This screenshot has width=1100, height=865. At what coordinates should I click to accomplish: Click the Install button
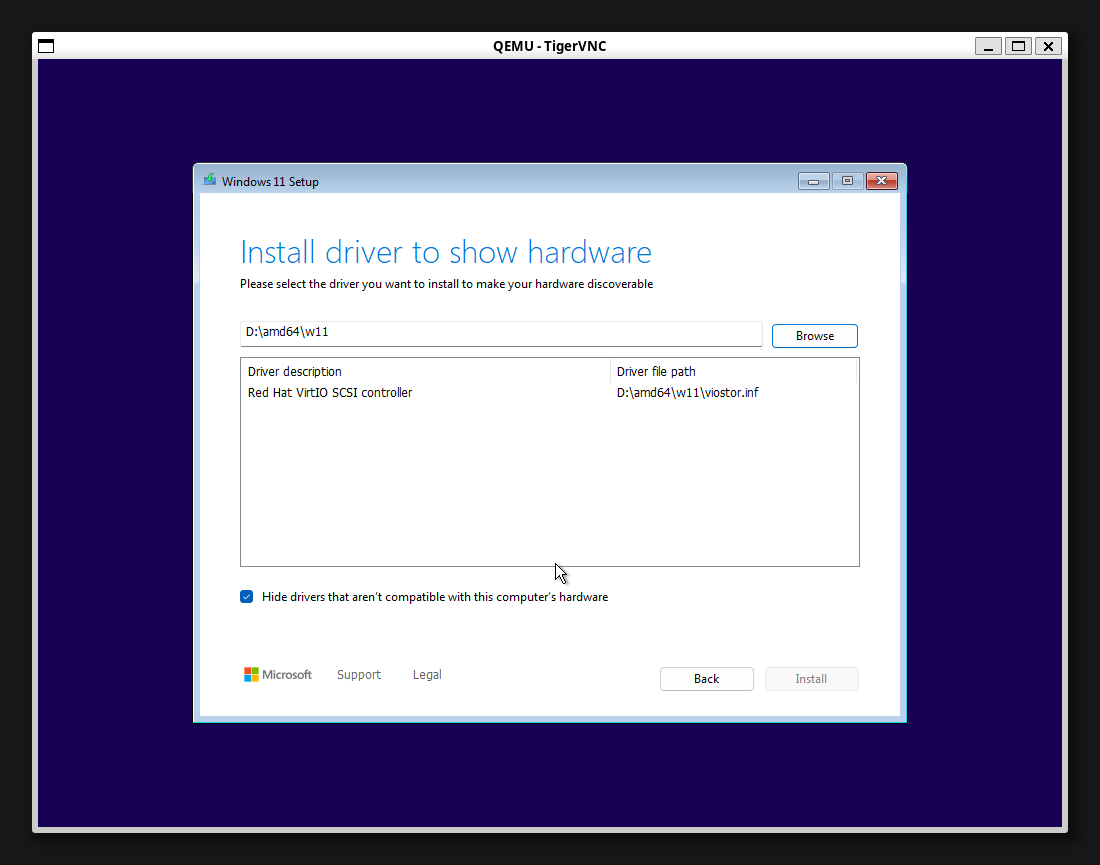coord(811,679)
